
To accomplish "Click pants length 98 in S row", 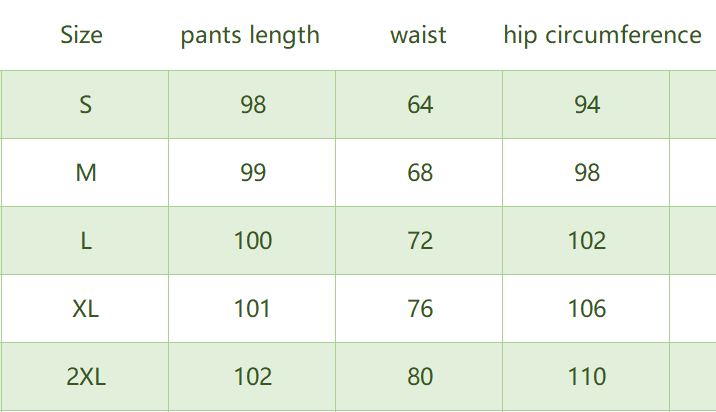I will point(253,104).
